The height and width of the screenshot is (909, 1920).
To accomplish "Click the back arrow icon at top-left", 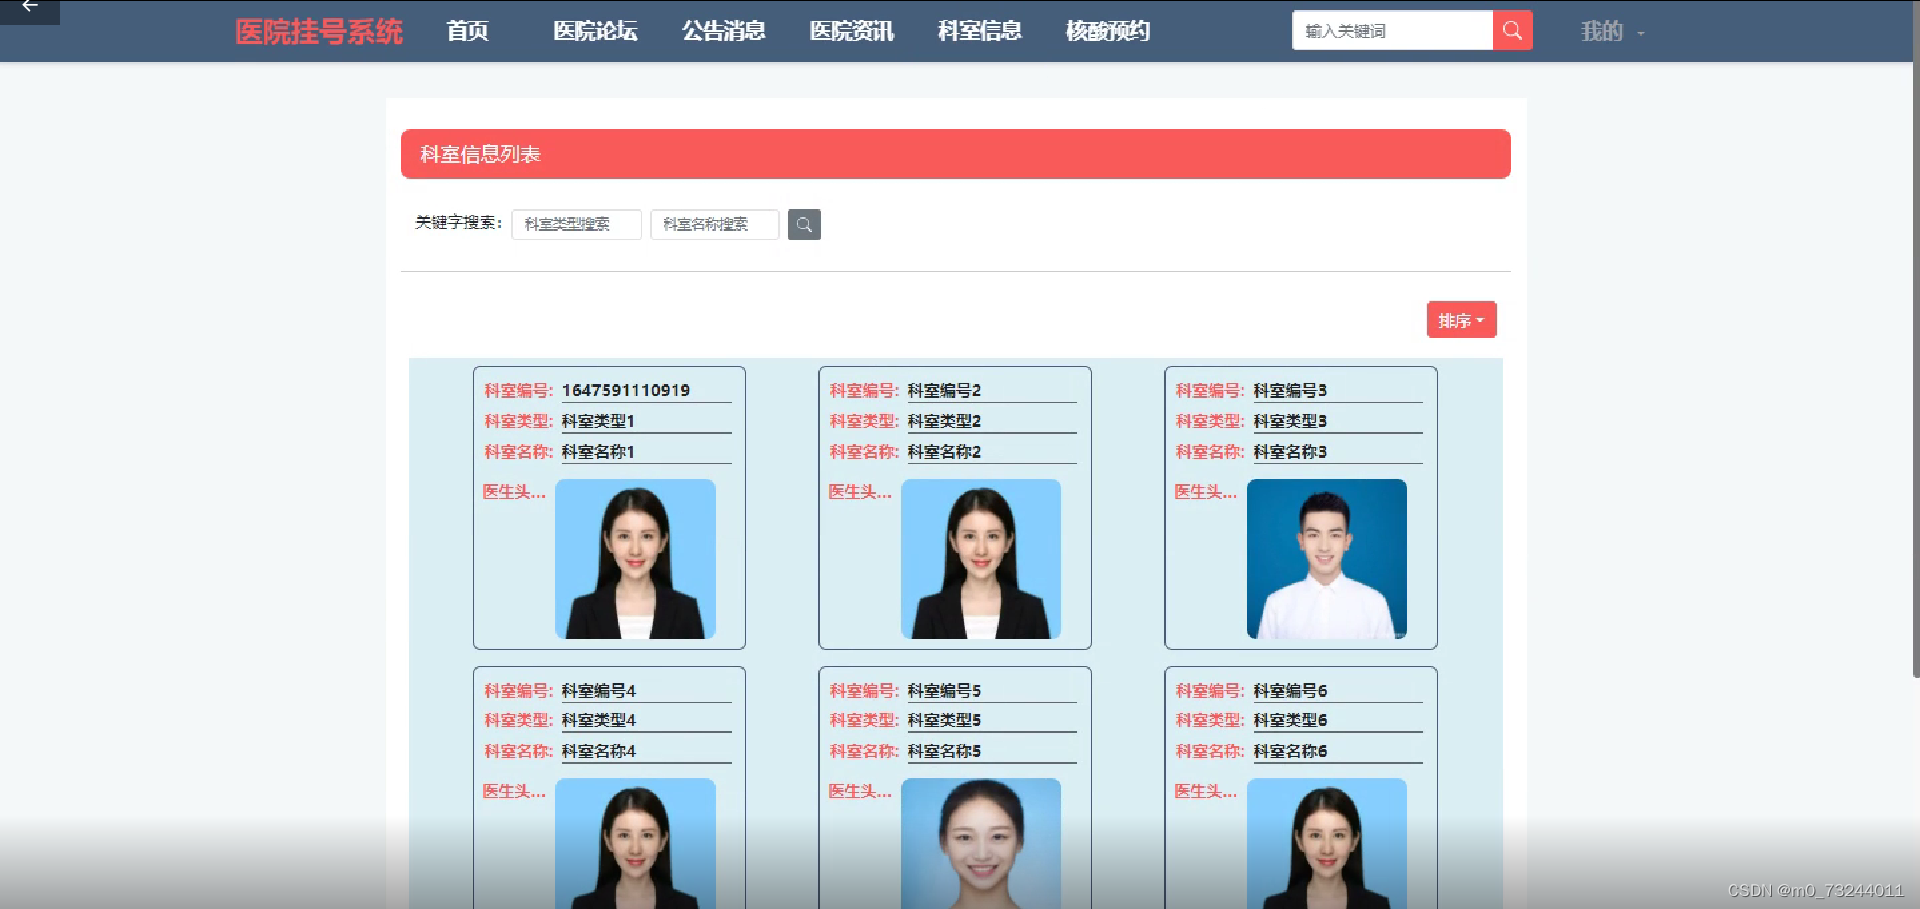I will pyautogui.click(x=30, y=7).
